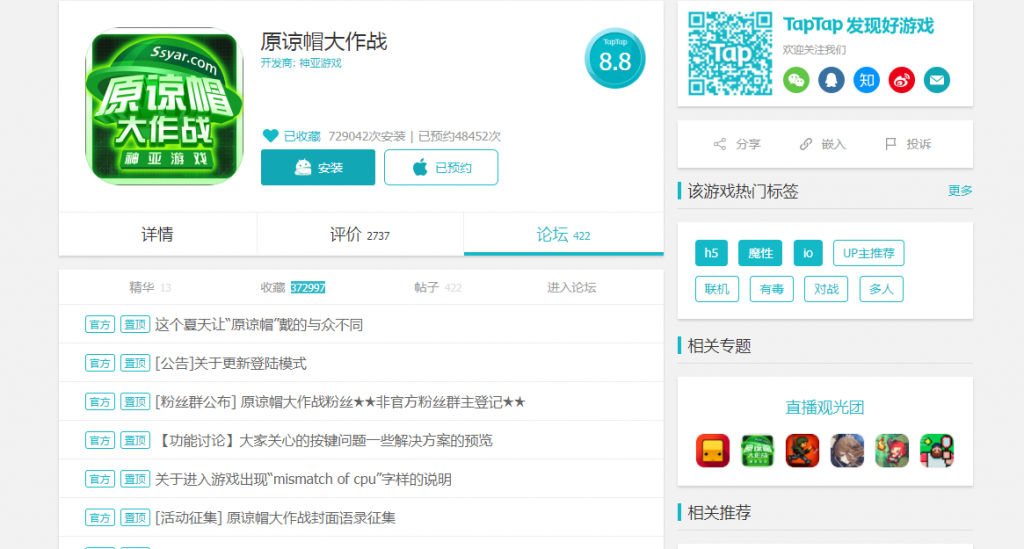Click the WeChat social icon
The height and width of the screenshot is (549, 1024).
point(796,80)
